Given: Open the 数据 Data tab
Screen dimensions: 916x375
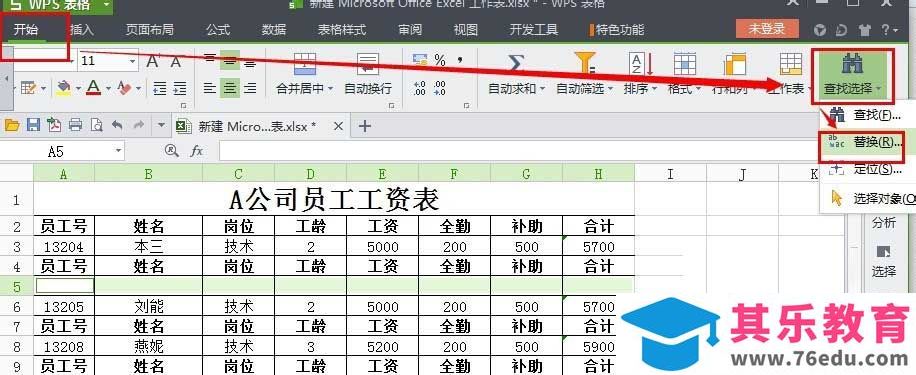Looking at the screenshot, I should pos(274,29).
